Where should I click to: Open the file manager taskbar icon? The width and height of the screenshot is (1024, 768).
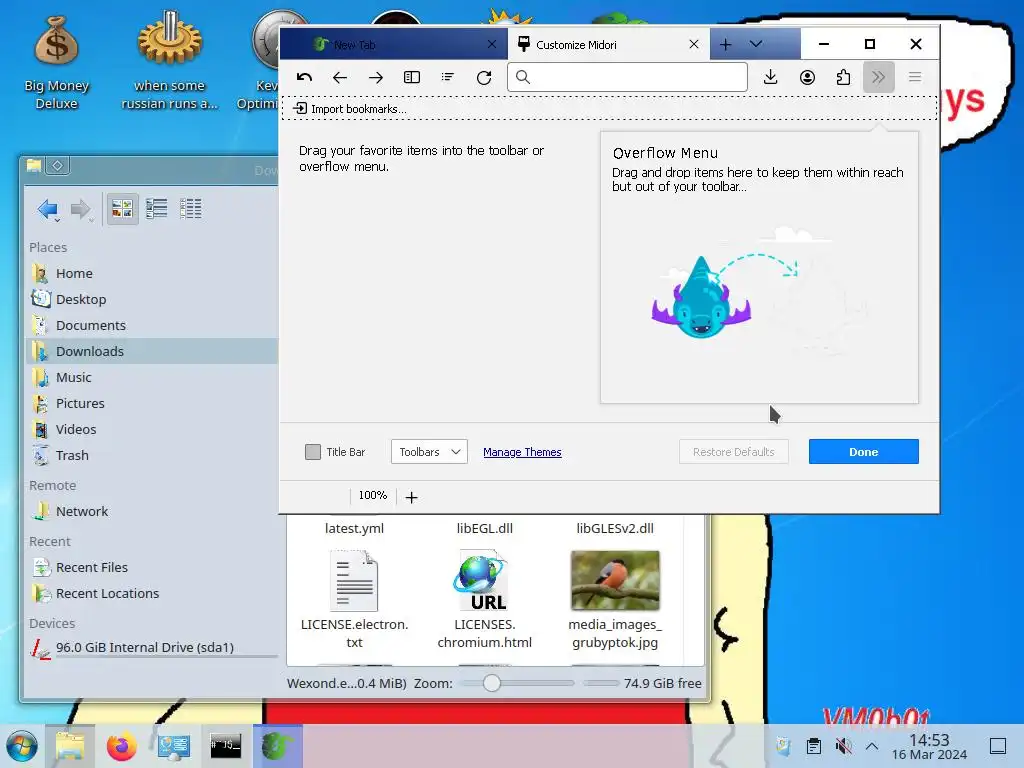70,746
